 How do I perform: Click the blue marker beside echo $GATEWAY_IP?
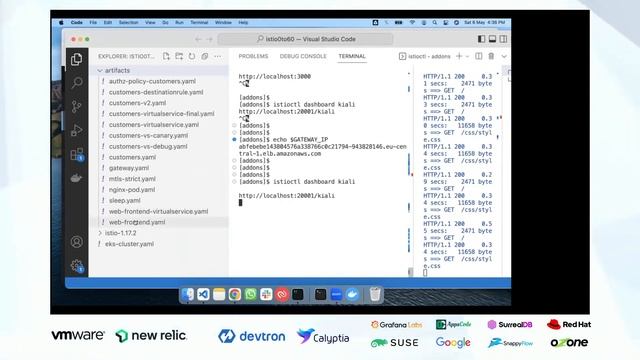point(234,140)
